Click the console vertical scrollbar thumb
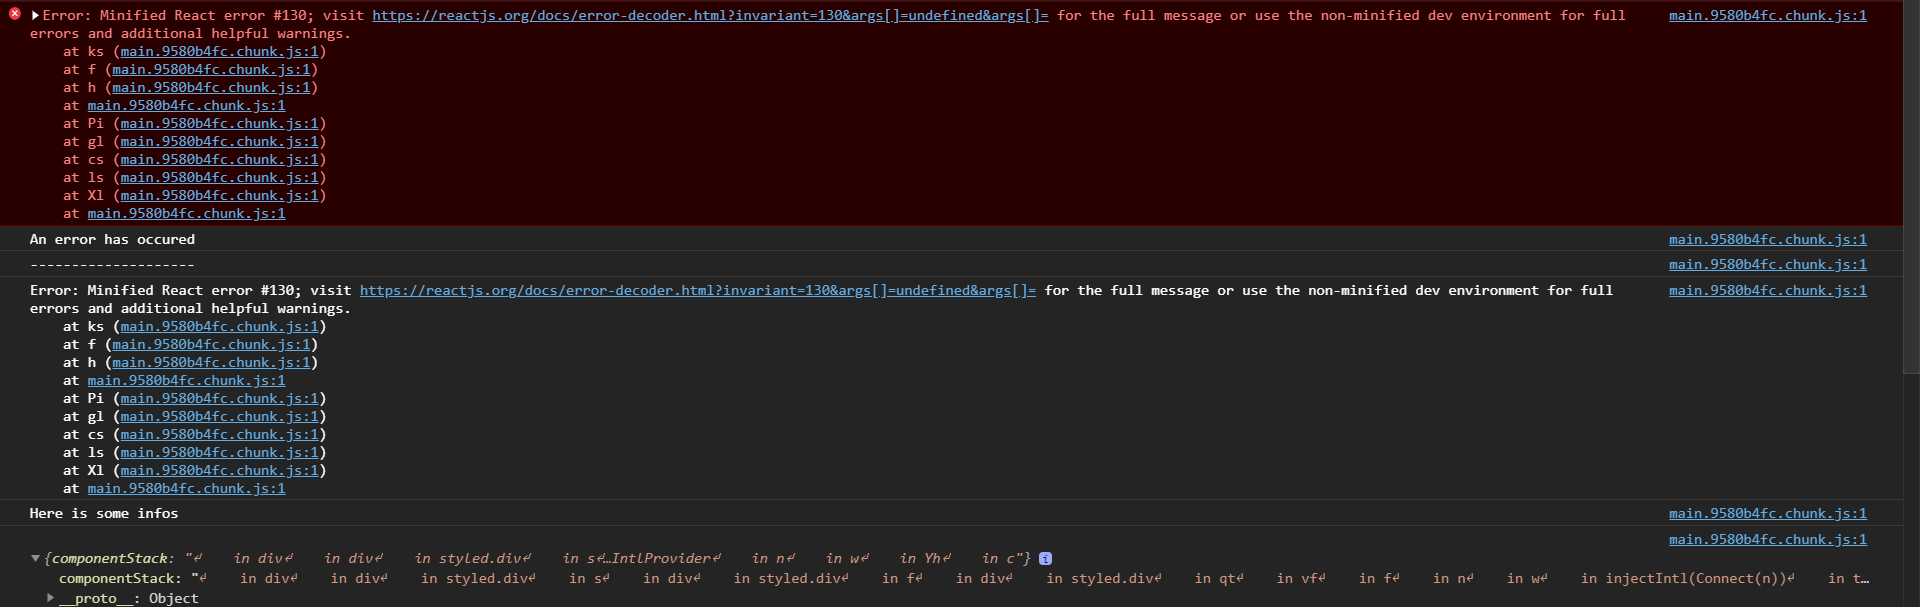The width and height of the screenshot is (1920, 607). click(1911, 187)
